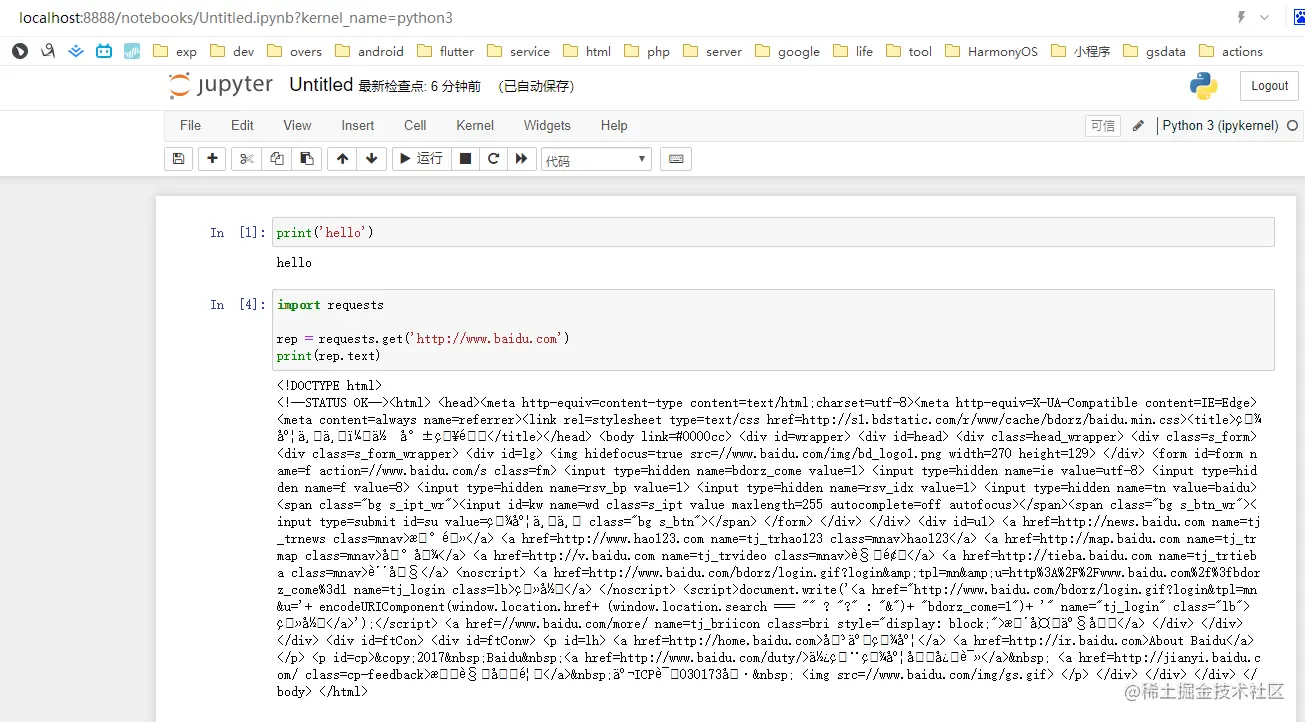The width and height of the screenshot is (1305, 722).
Task: Select the In [4] cell prompt
Action: pos(238,305)
